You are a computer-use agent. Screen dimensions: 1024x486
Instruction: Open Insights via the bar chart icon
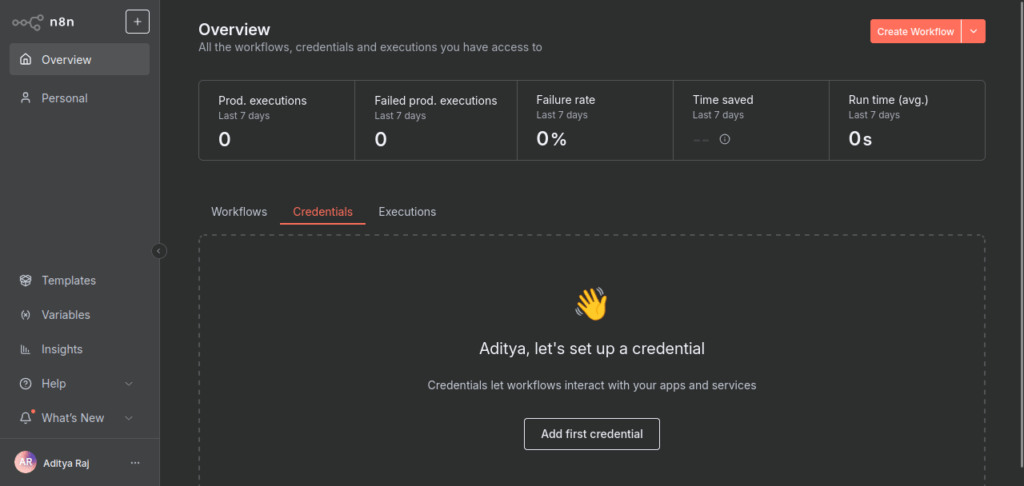coord(26,350)
